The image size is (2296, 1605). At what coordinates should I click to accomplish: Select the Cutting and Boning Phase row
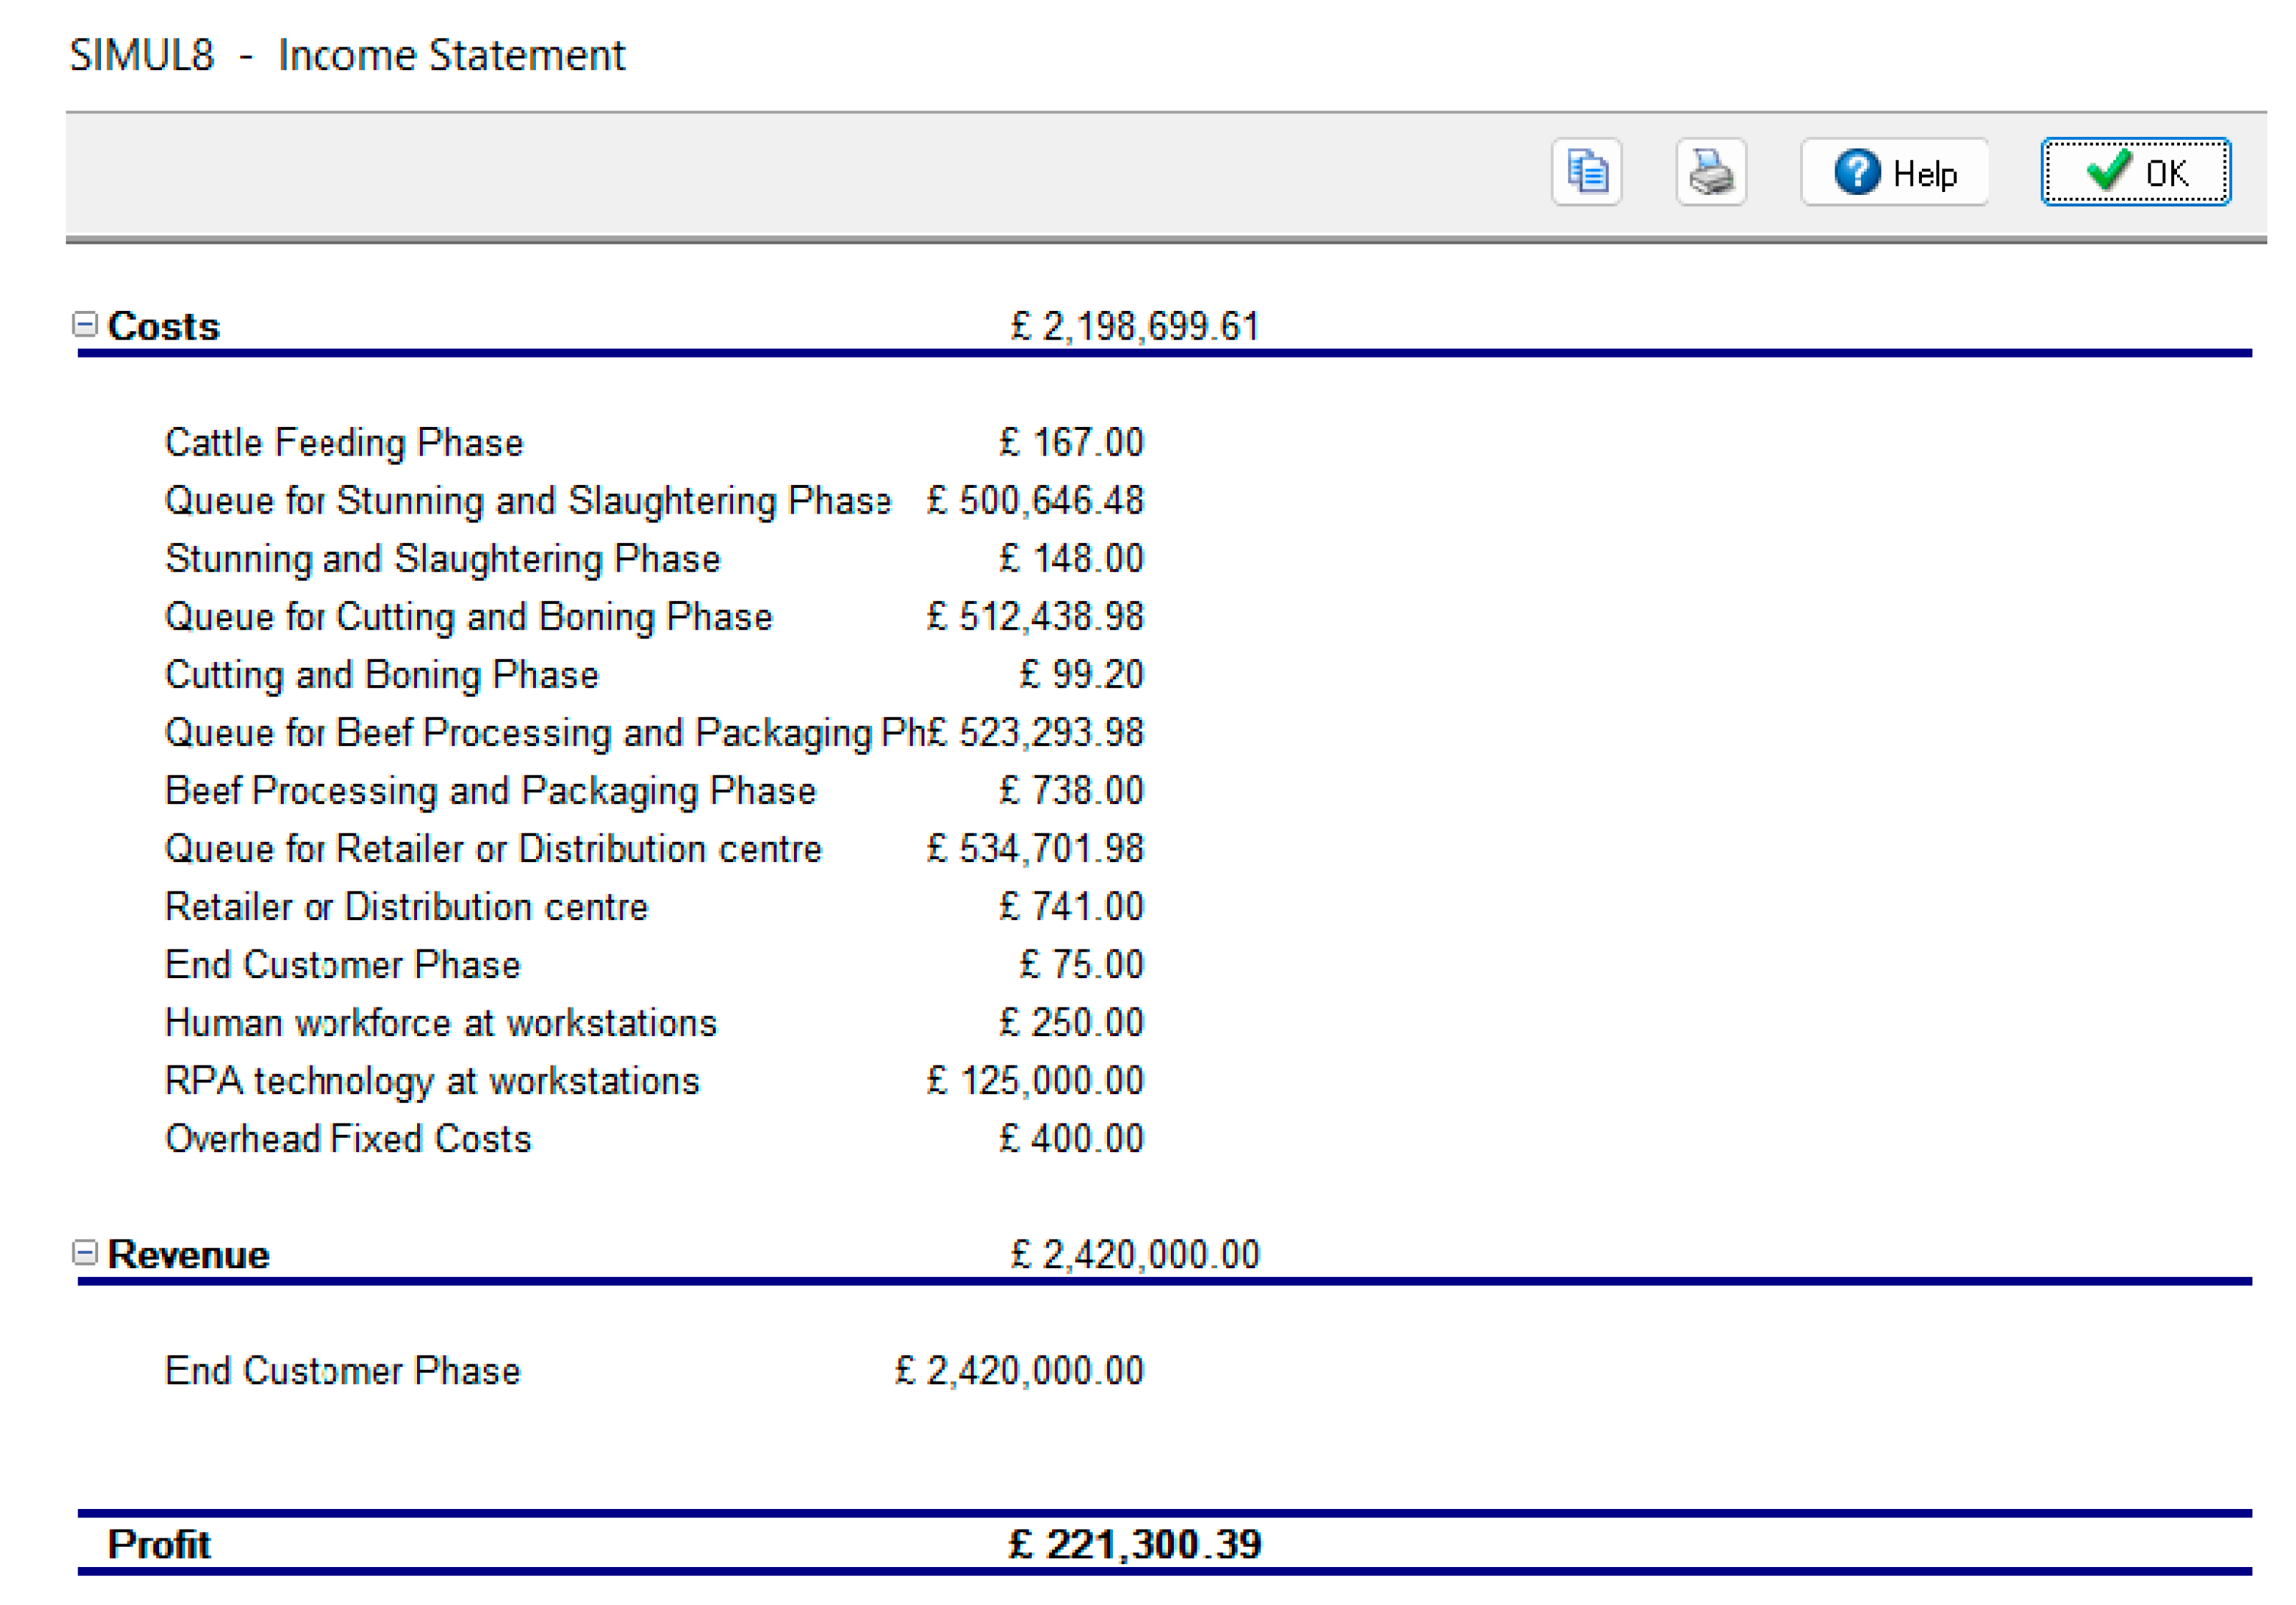[x=654, y=674]
